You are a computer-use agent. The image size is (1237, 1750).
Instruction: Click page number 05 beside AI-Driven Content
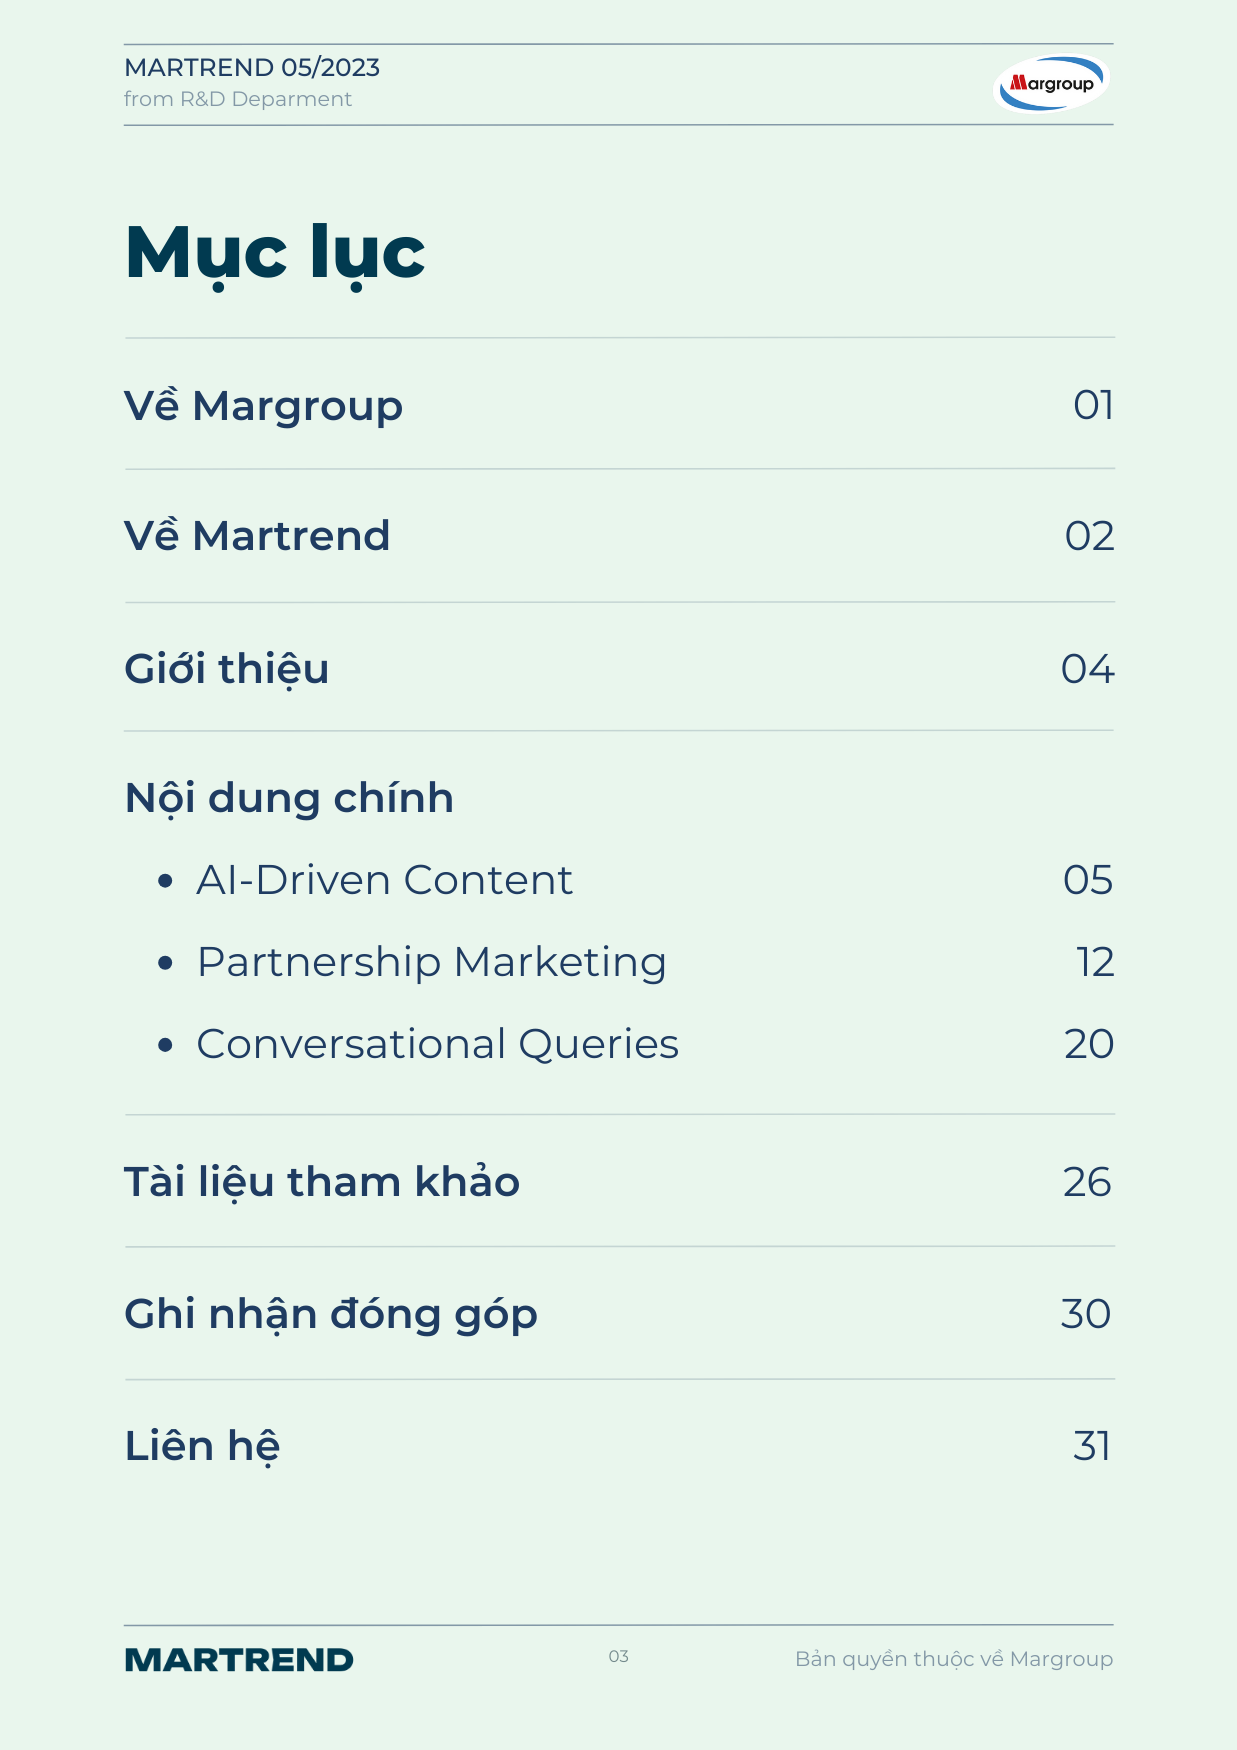click(1088, 880)
